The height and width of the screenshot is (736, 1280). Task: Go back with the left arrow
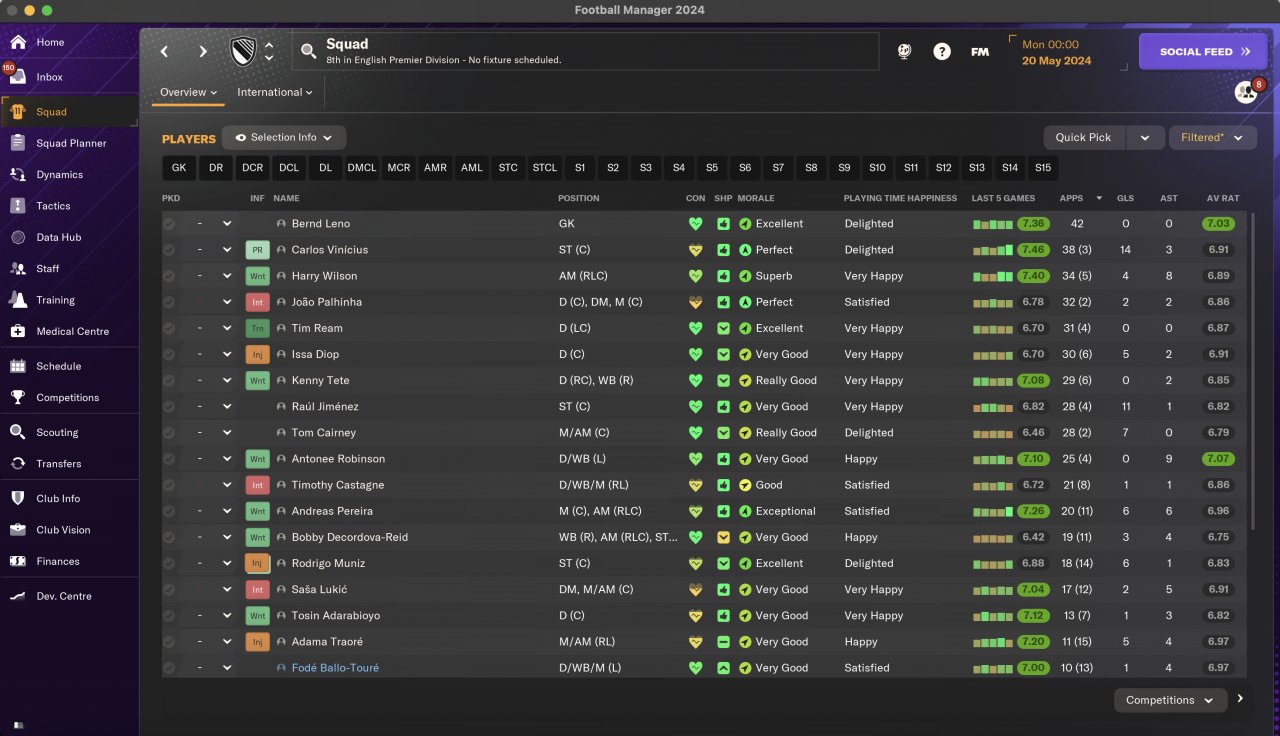click(165, 51)
